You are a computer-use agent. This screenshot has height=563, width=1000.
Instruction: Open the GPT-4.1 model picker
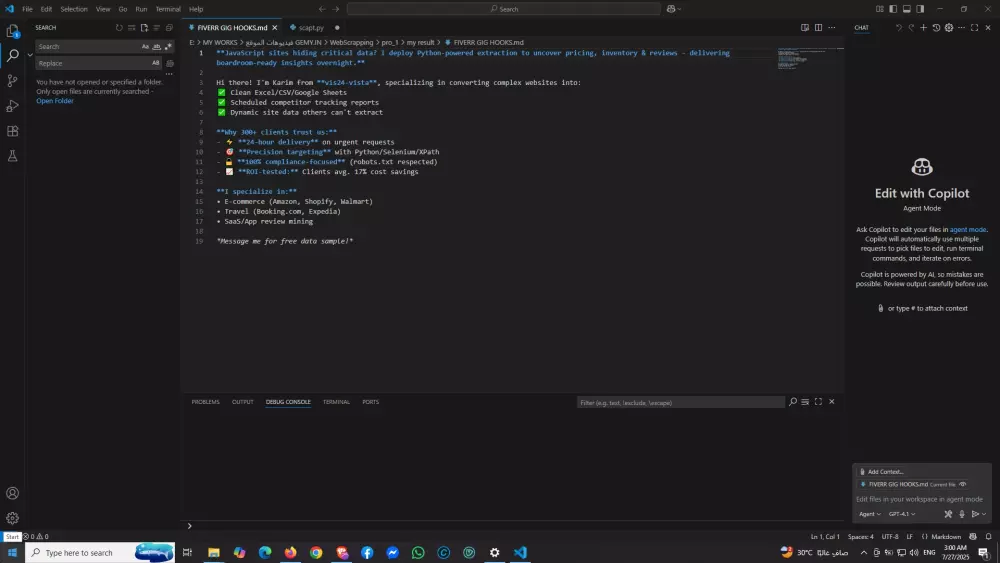902,514
